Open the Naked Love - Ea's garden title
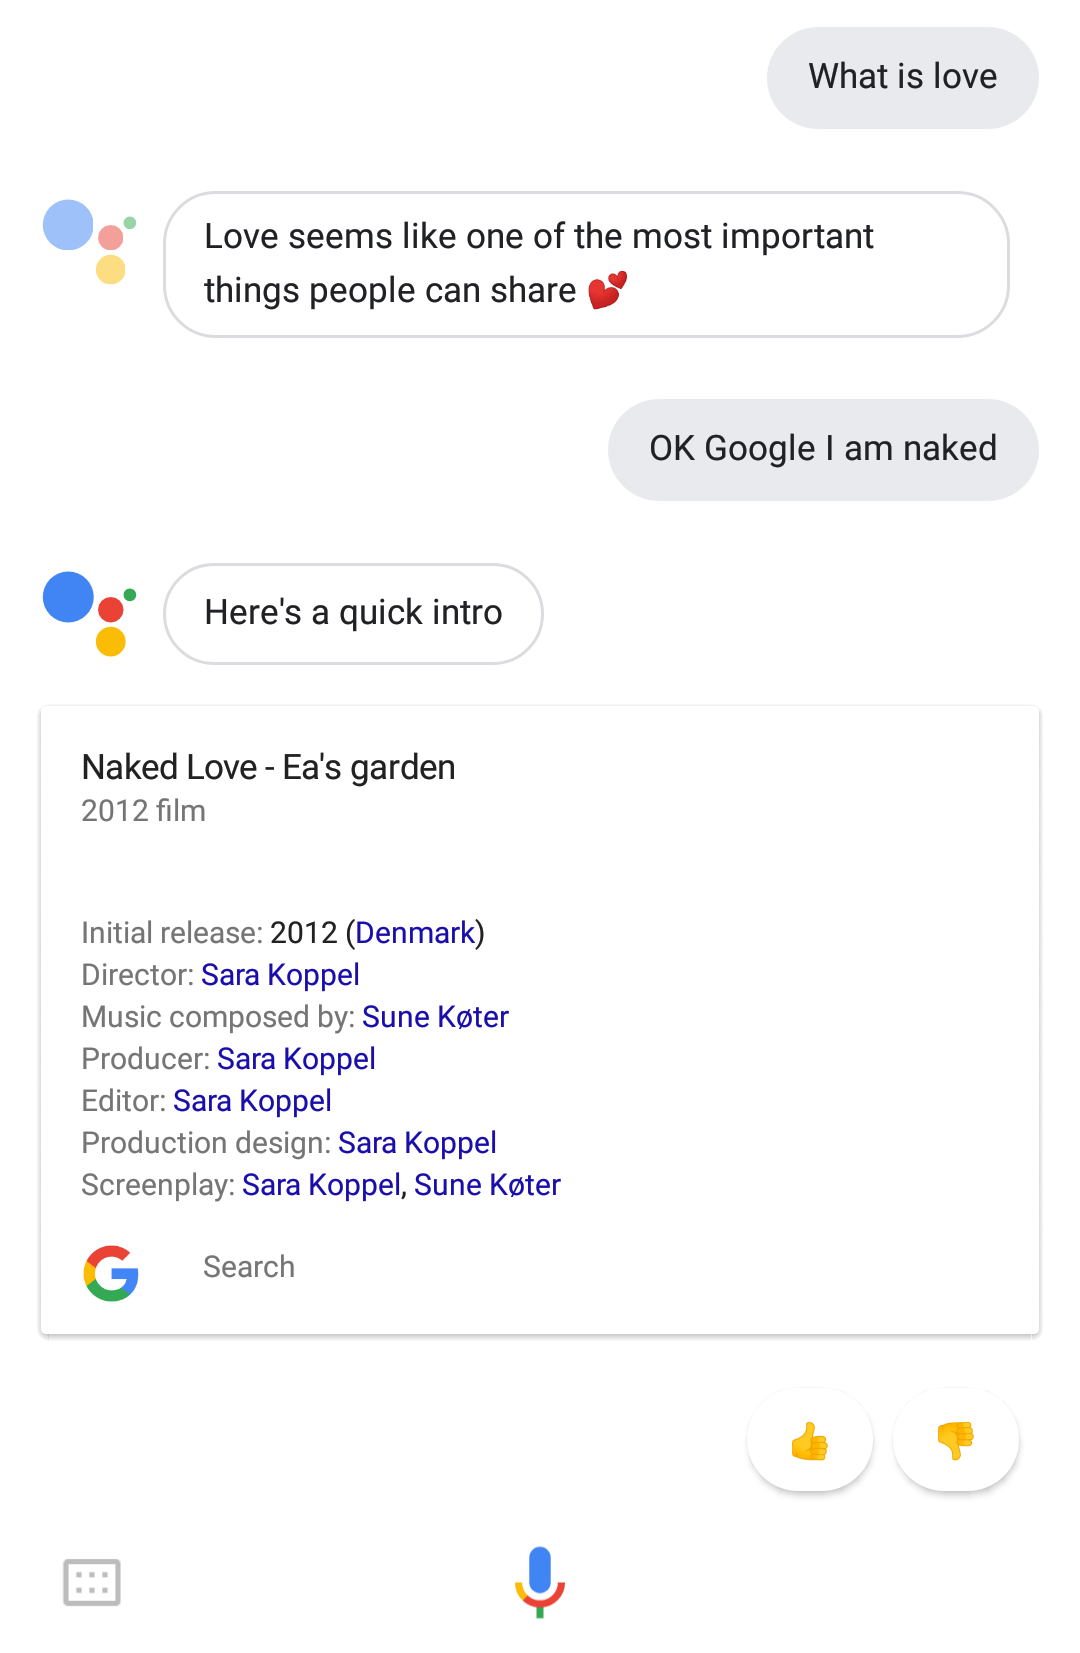 click(x=268, y=767)
